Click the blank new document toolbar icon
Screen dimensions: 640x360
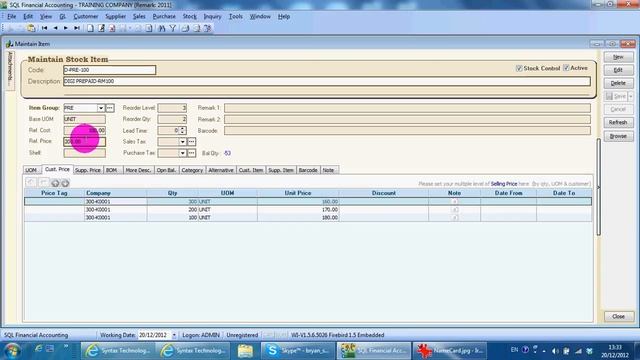(x=91, y=28)
